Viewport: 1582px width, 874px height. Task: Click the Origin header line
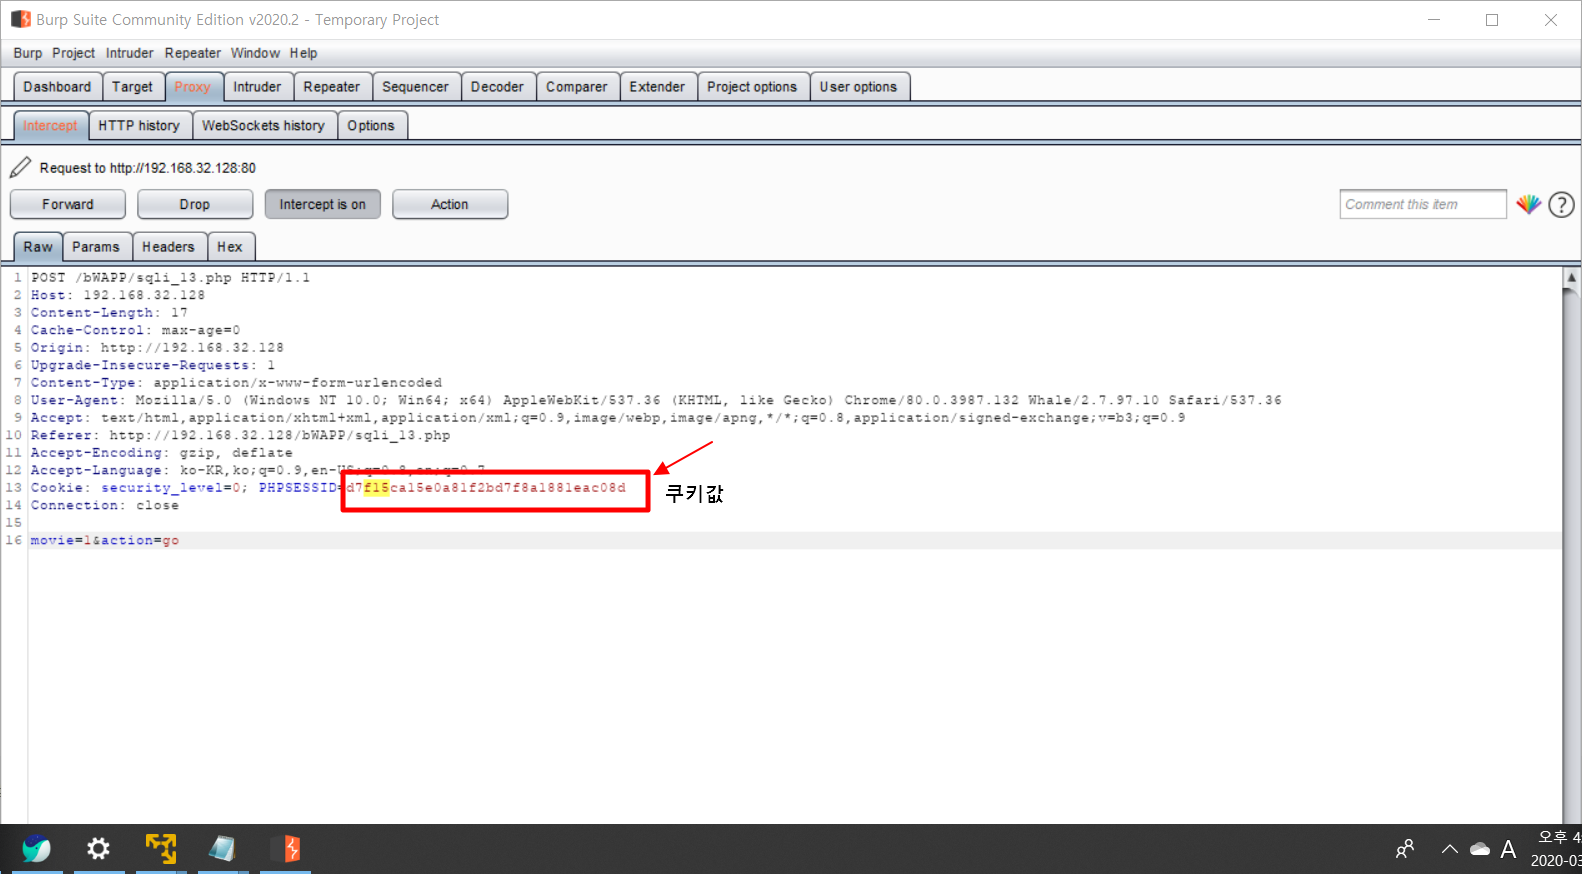click(157, 348)
